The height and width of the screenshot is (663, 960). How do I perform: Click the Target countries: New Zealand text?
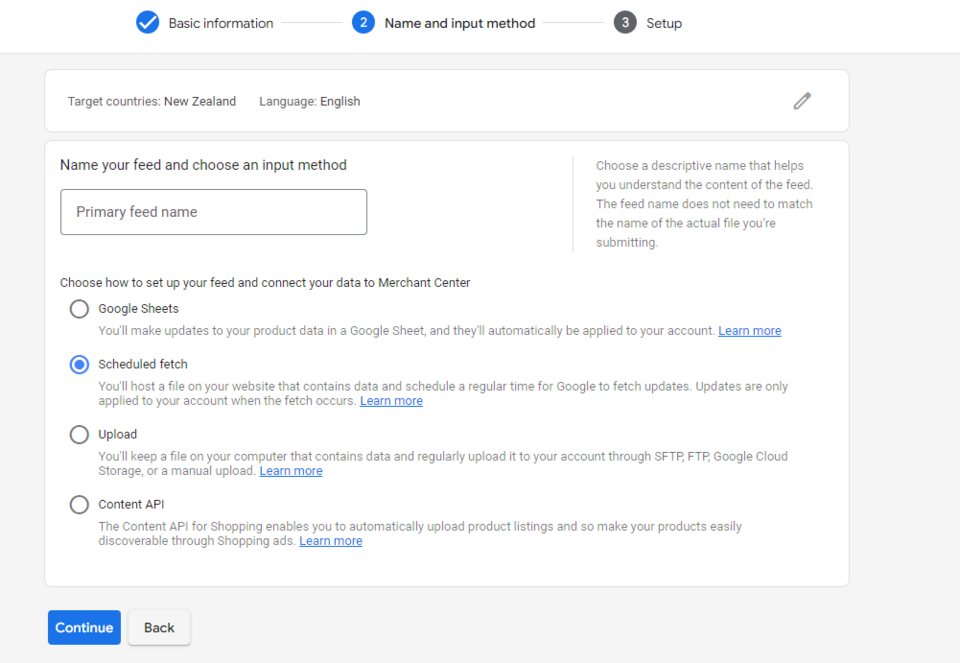click(x=152, y=101)
